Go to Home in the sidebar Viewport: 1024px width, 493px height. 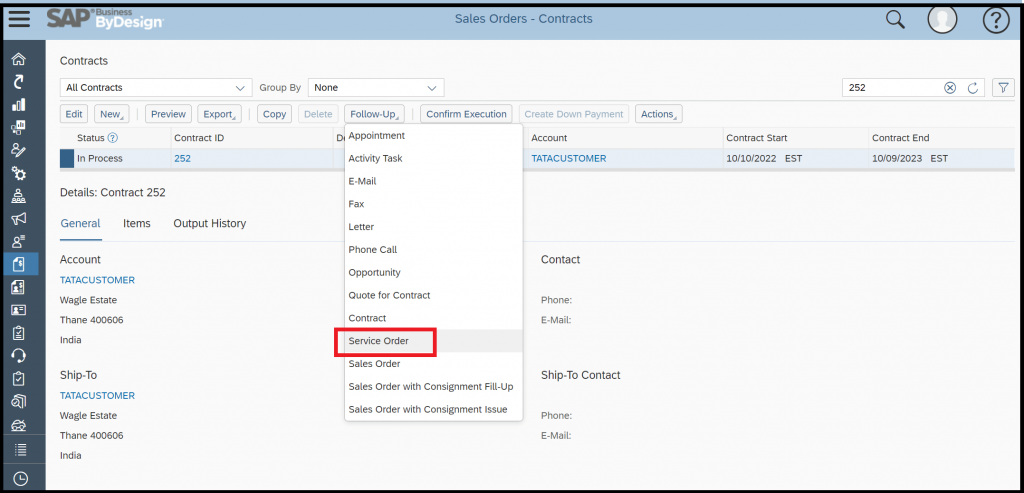[19, 59]
